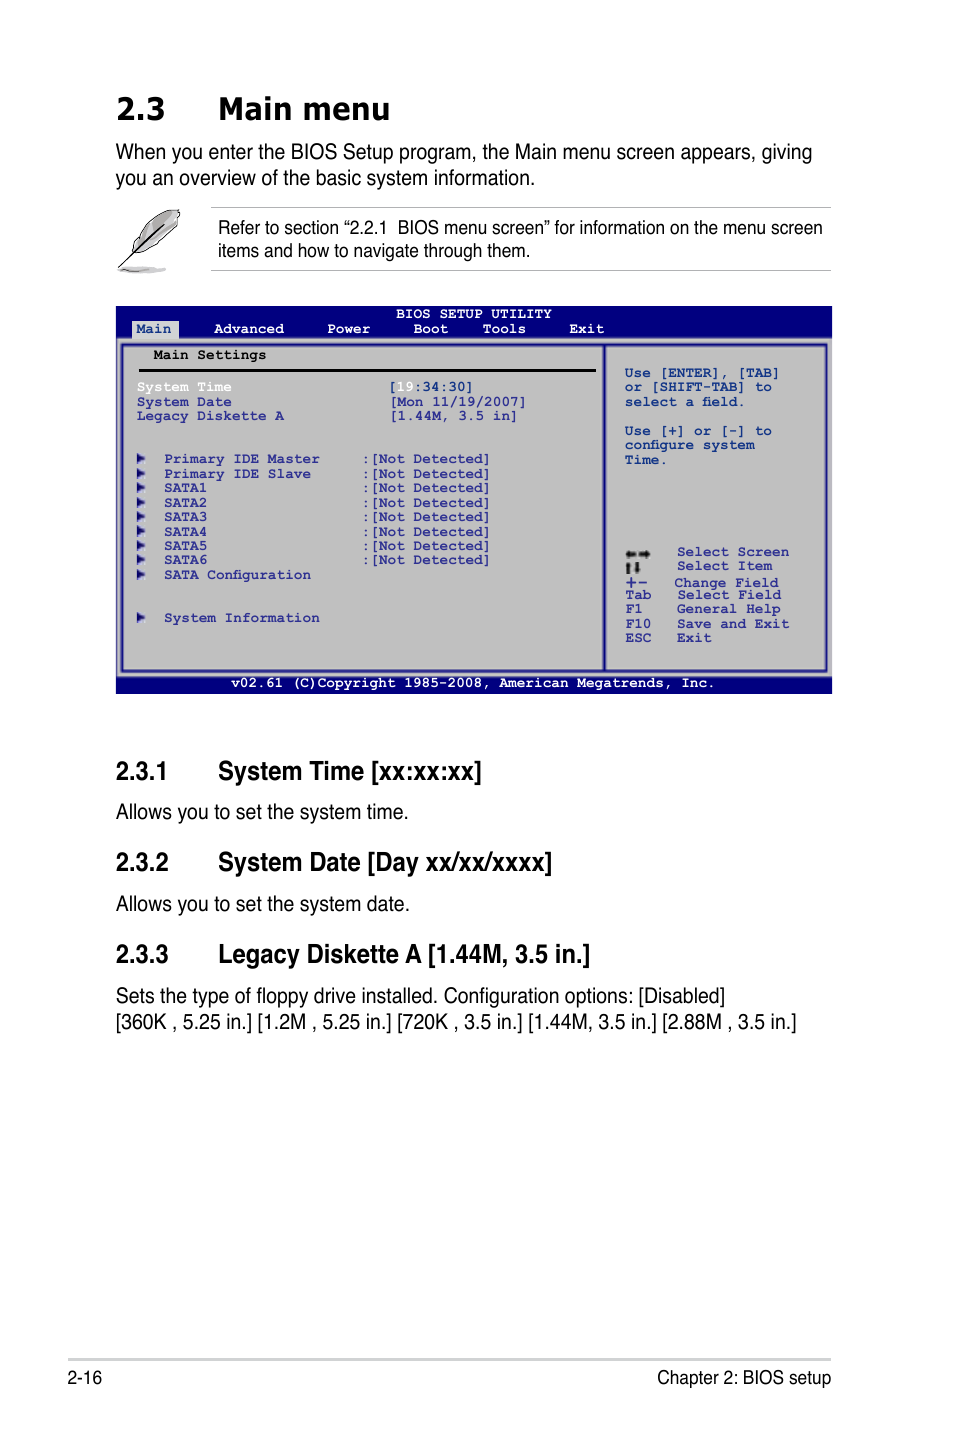Expand the SATA5 submenu arrow

tap(141, 546)
